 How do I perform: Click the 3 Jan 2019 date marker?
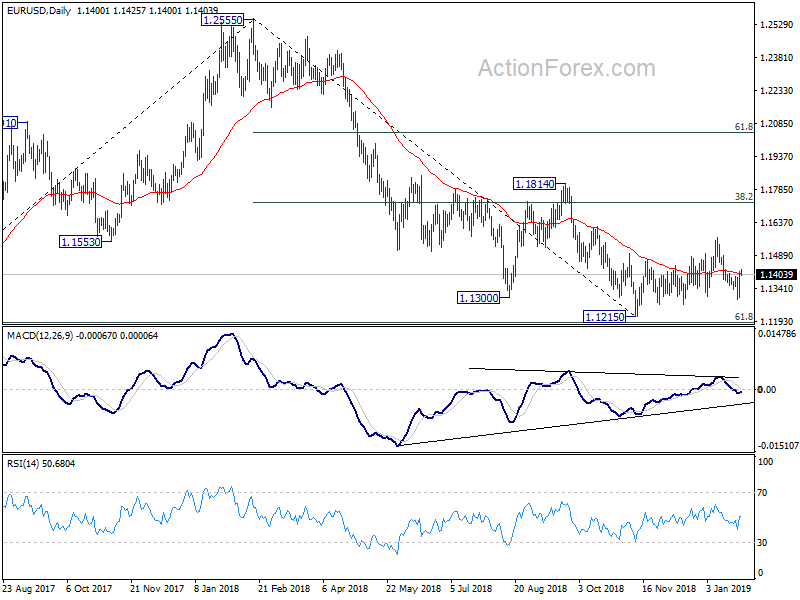pos(729,588)
